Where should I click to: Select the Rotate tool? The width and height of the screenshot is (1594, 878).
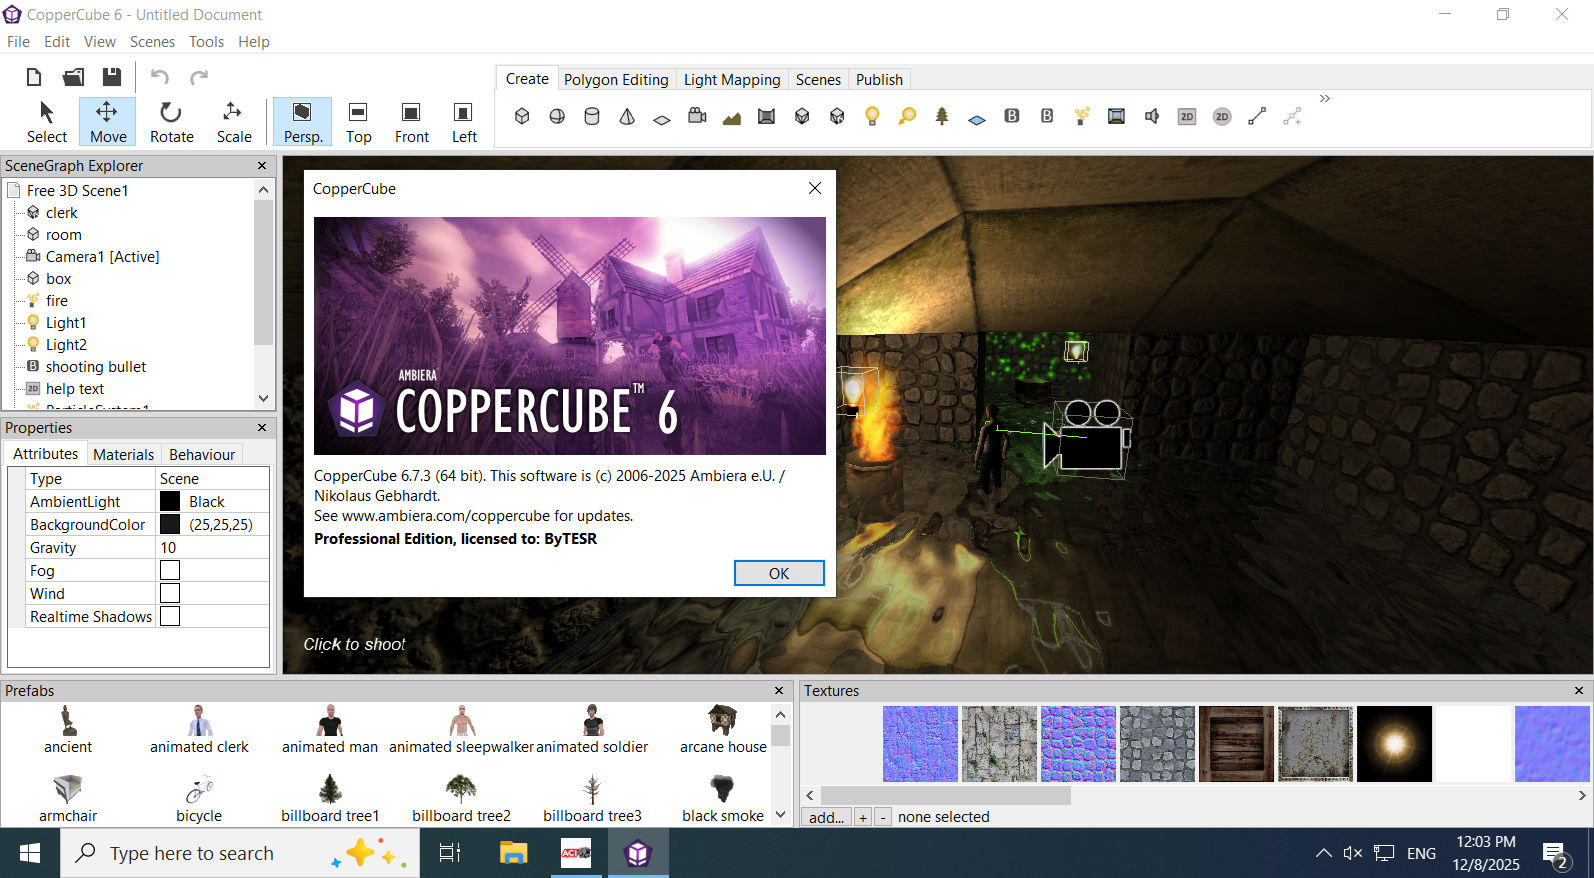click(x=171, y=122)
